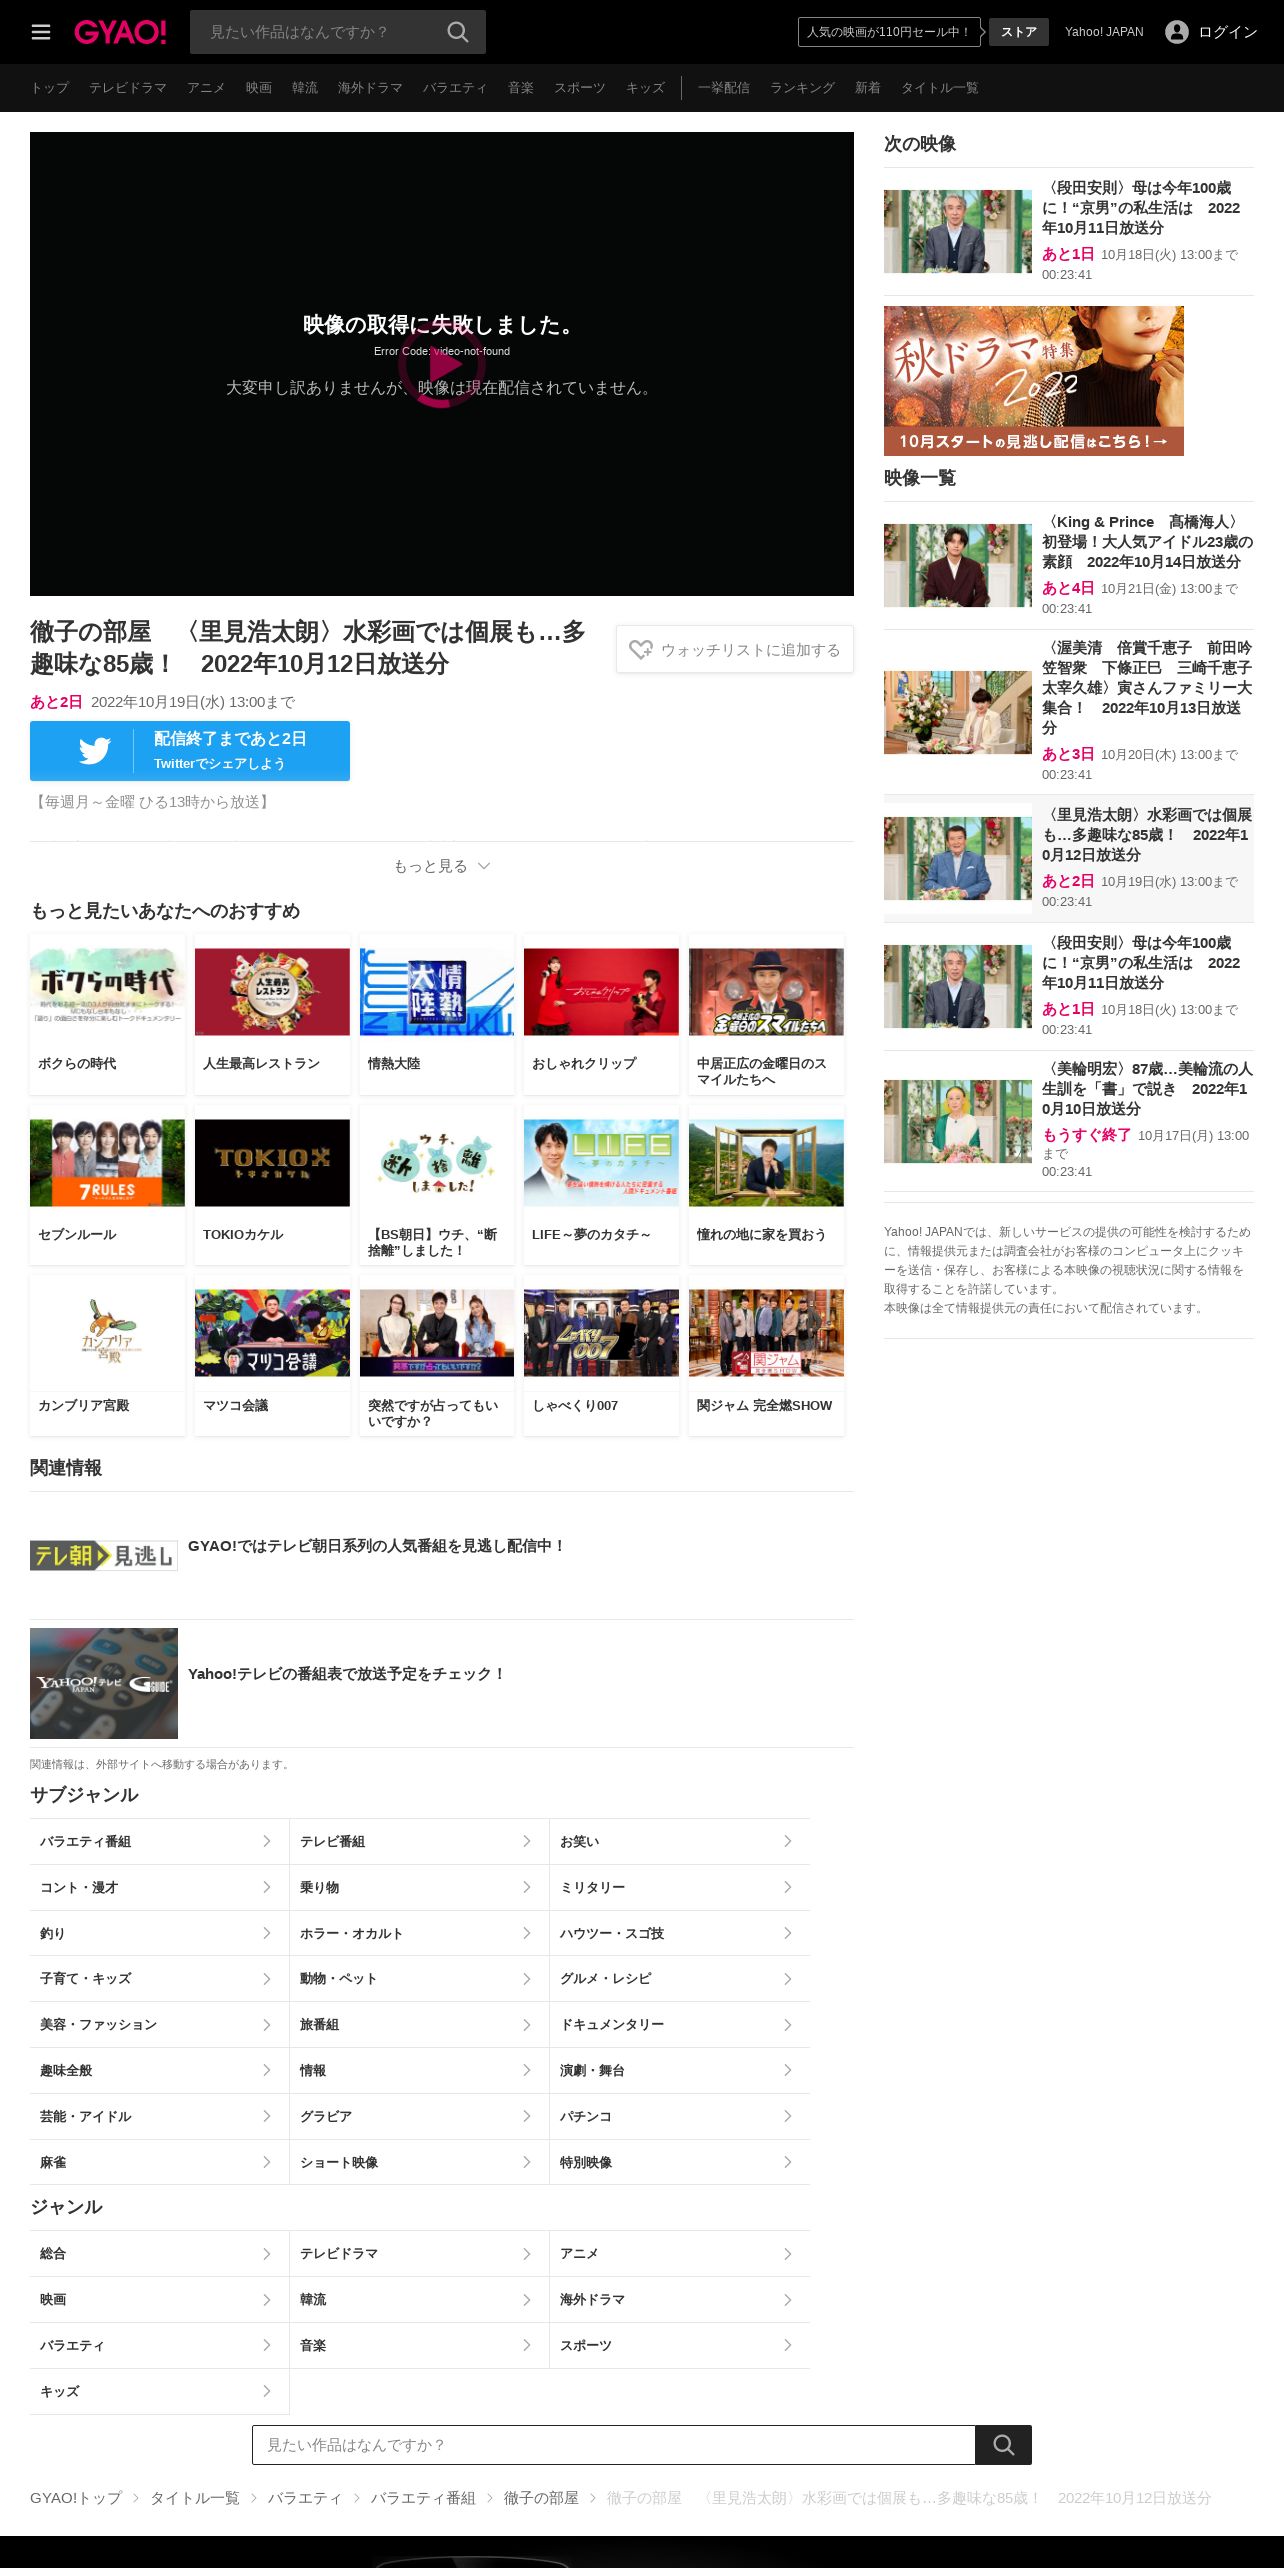
Task: Open 韓流 genre list row
Action: click(419, 2300)
